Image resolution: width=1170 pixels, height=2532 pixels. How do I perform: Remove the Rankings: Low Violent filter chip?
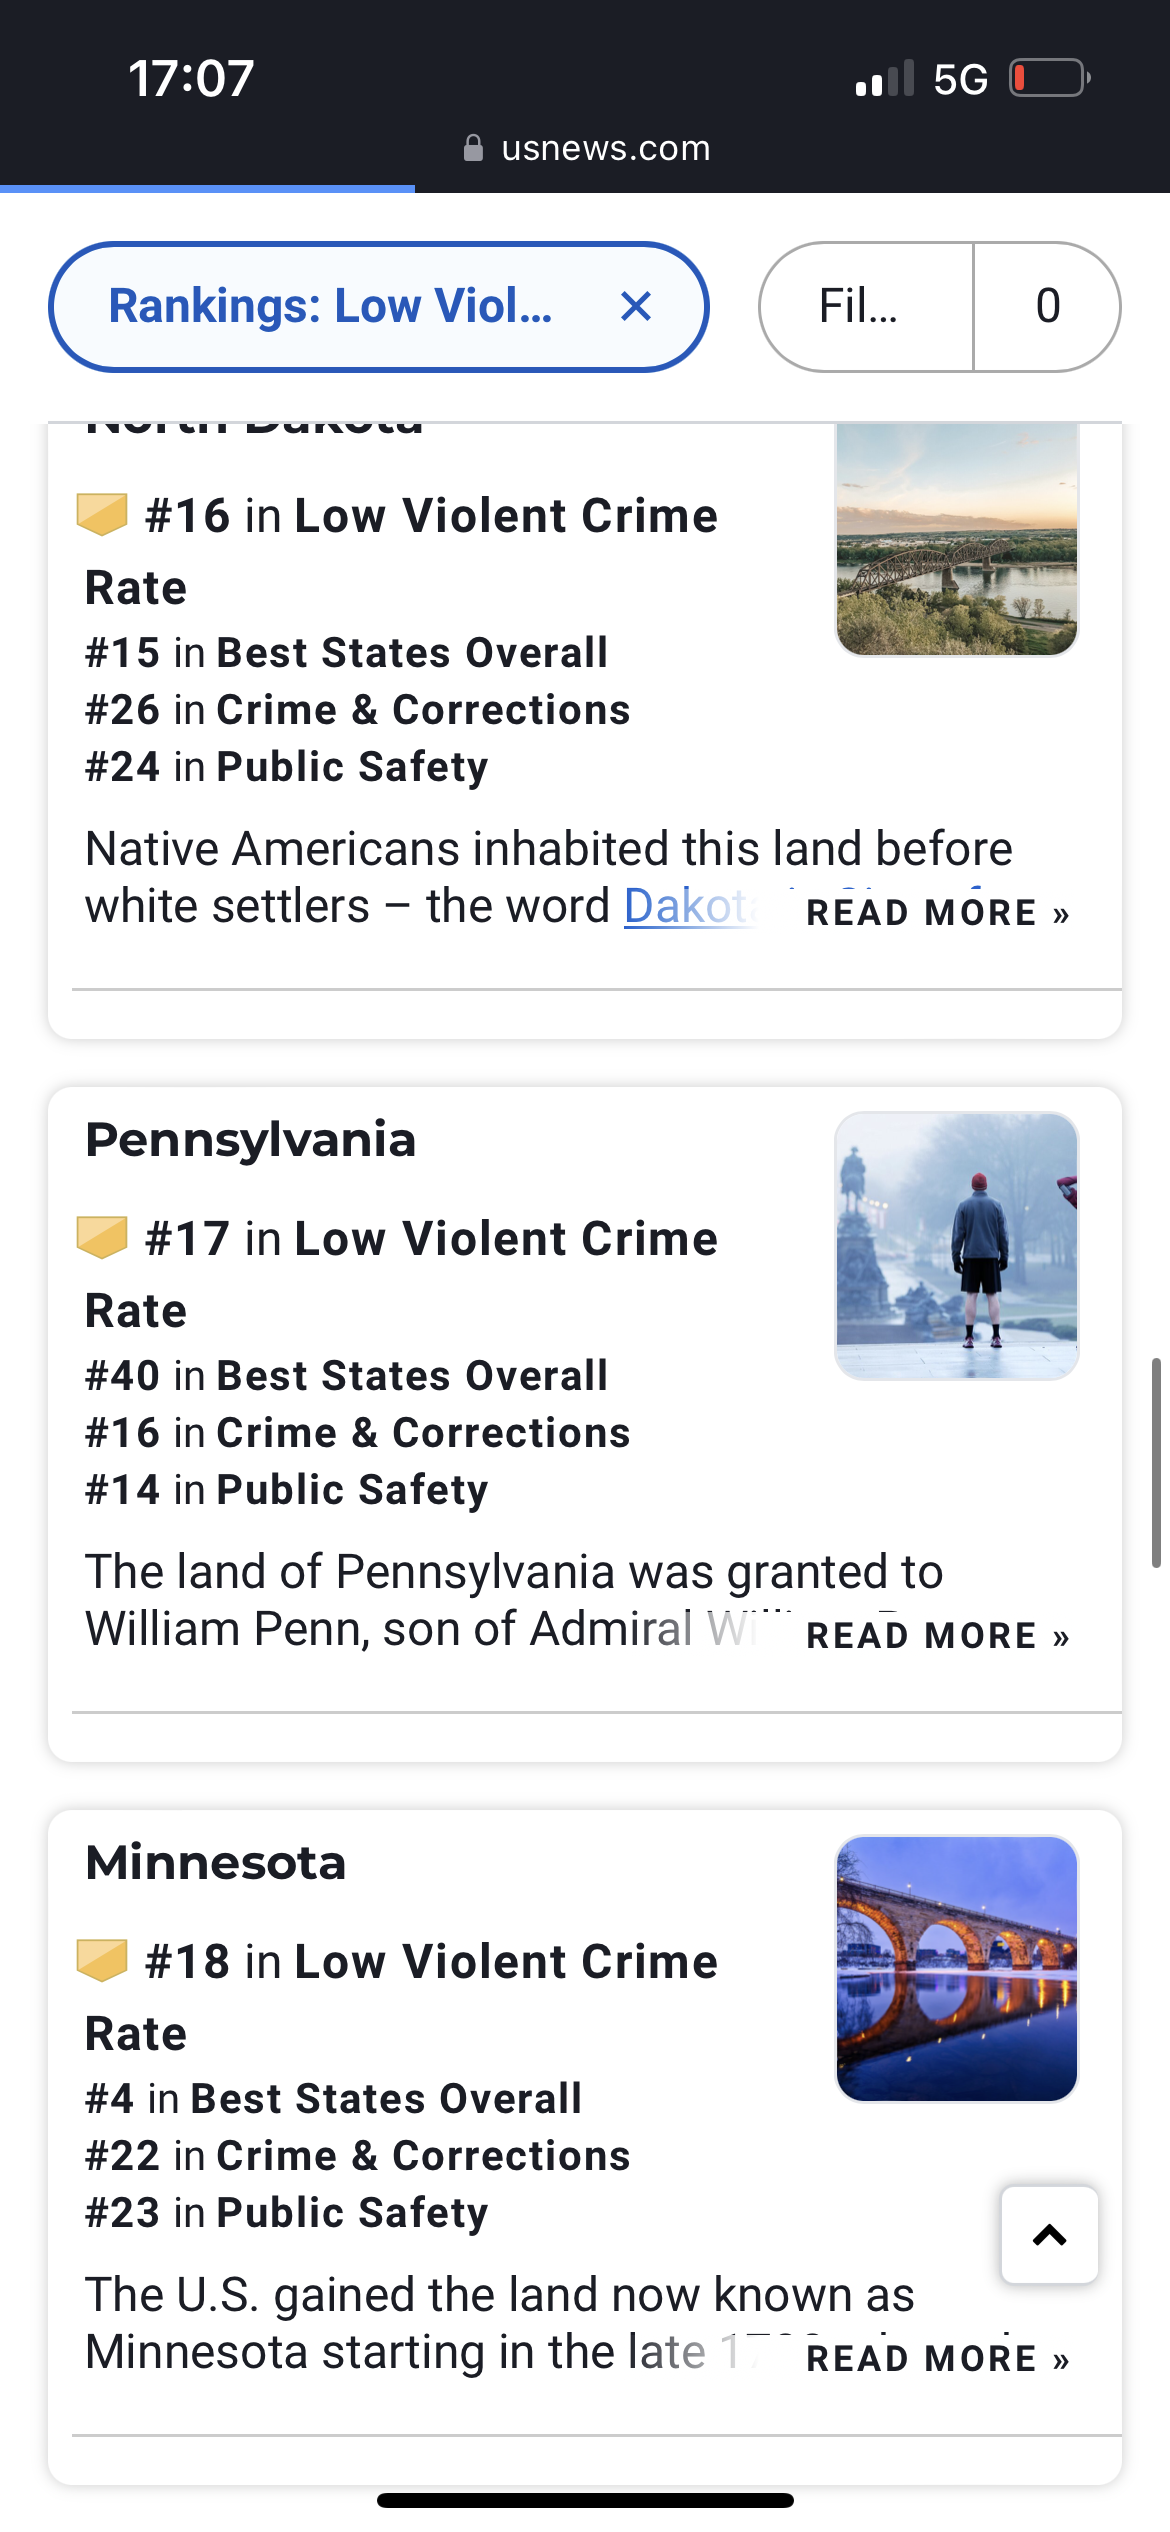(x=636, y=306)
